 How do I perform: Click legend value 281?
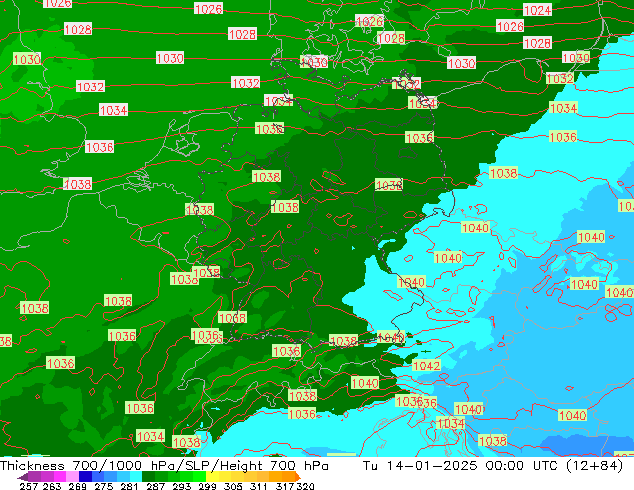(129, 486)
